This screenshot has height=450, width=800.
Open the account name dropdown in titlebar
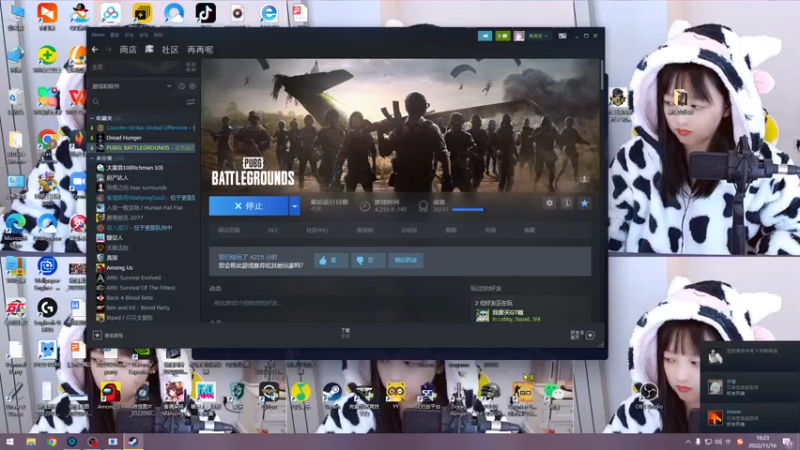tap(538, 36)
